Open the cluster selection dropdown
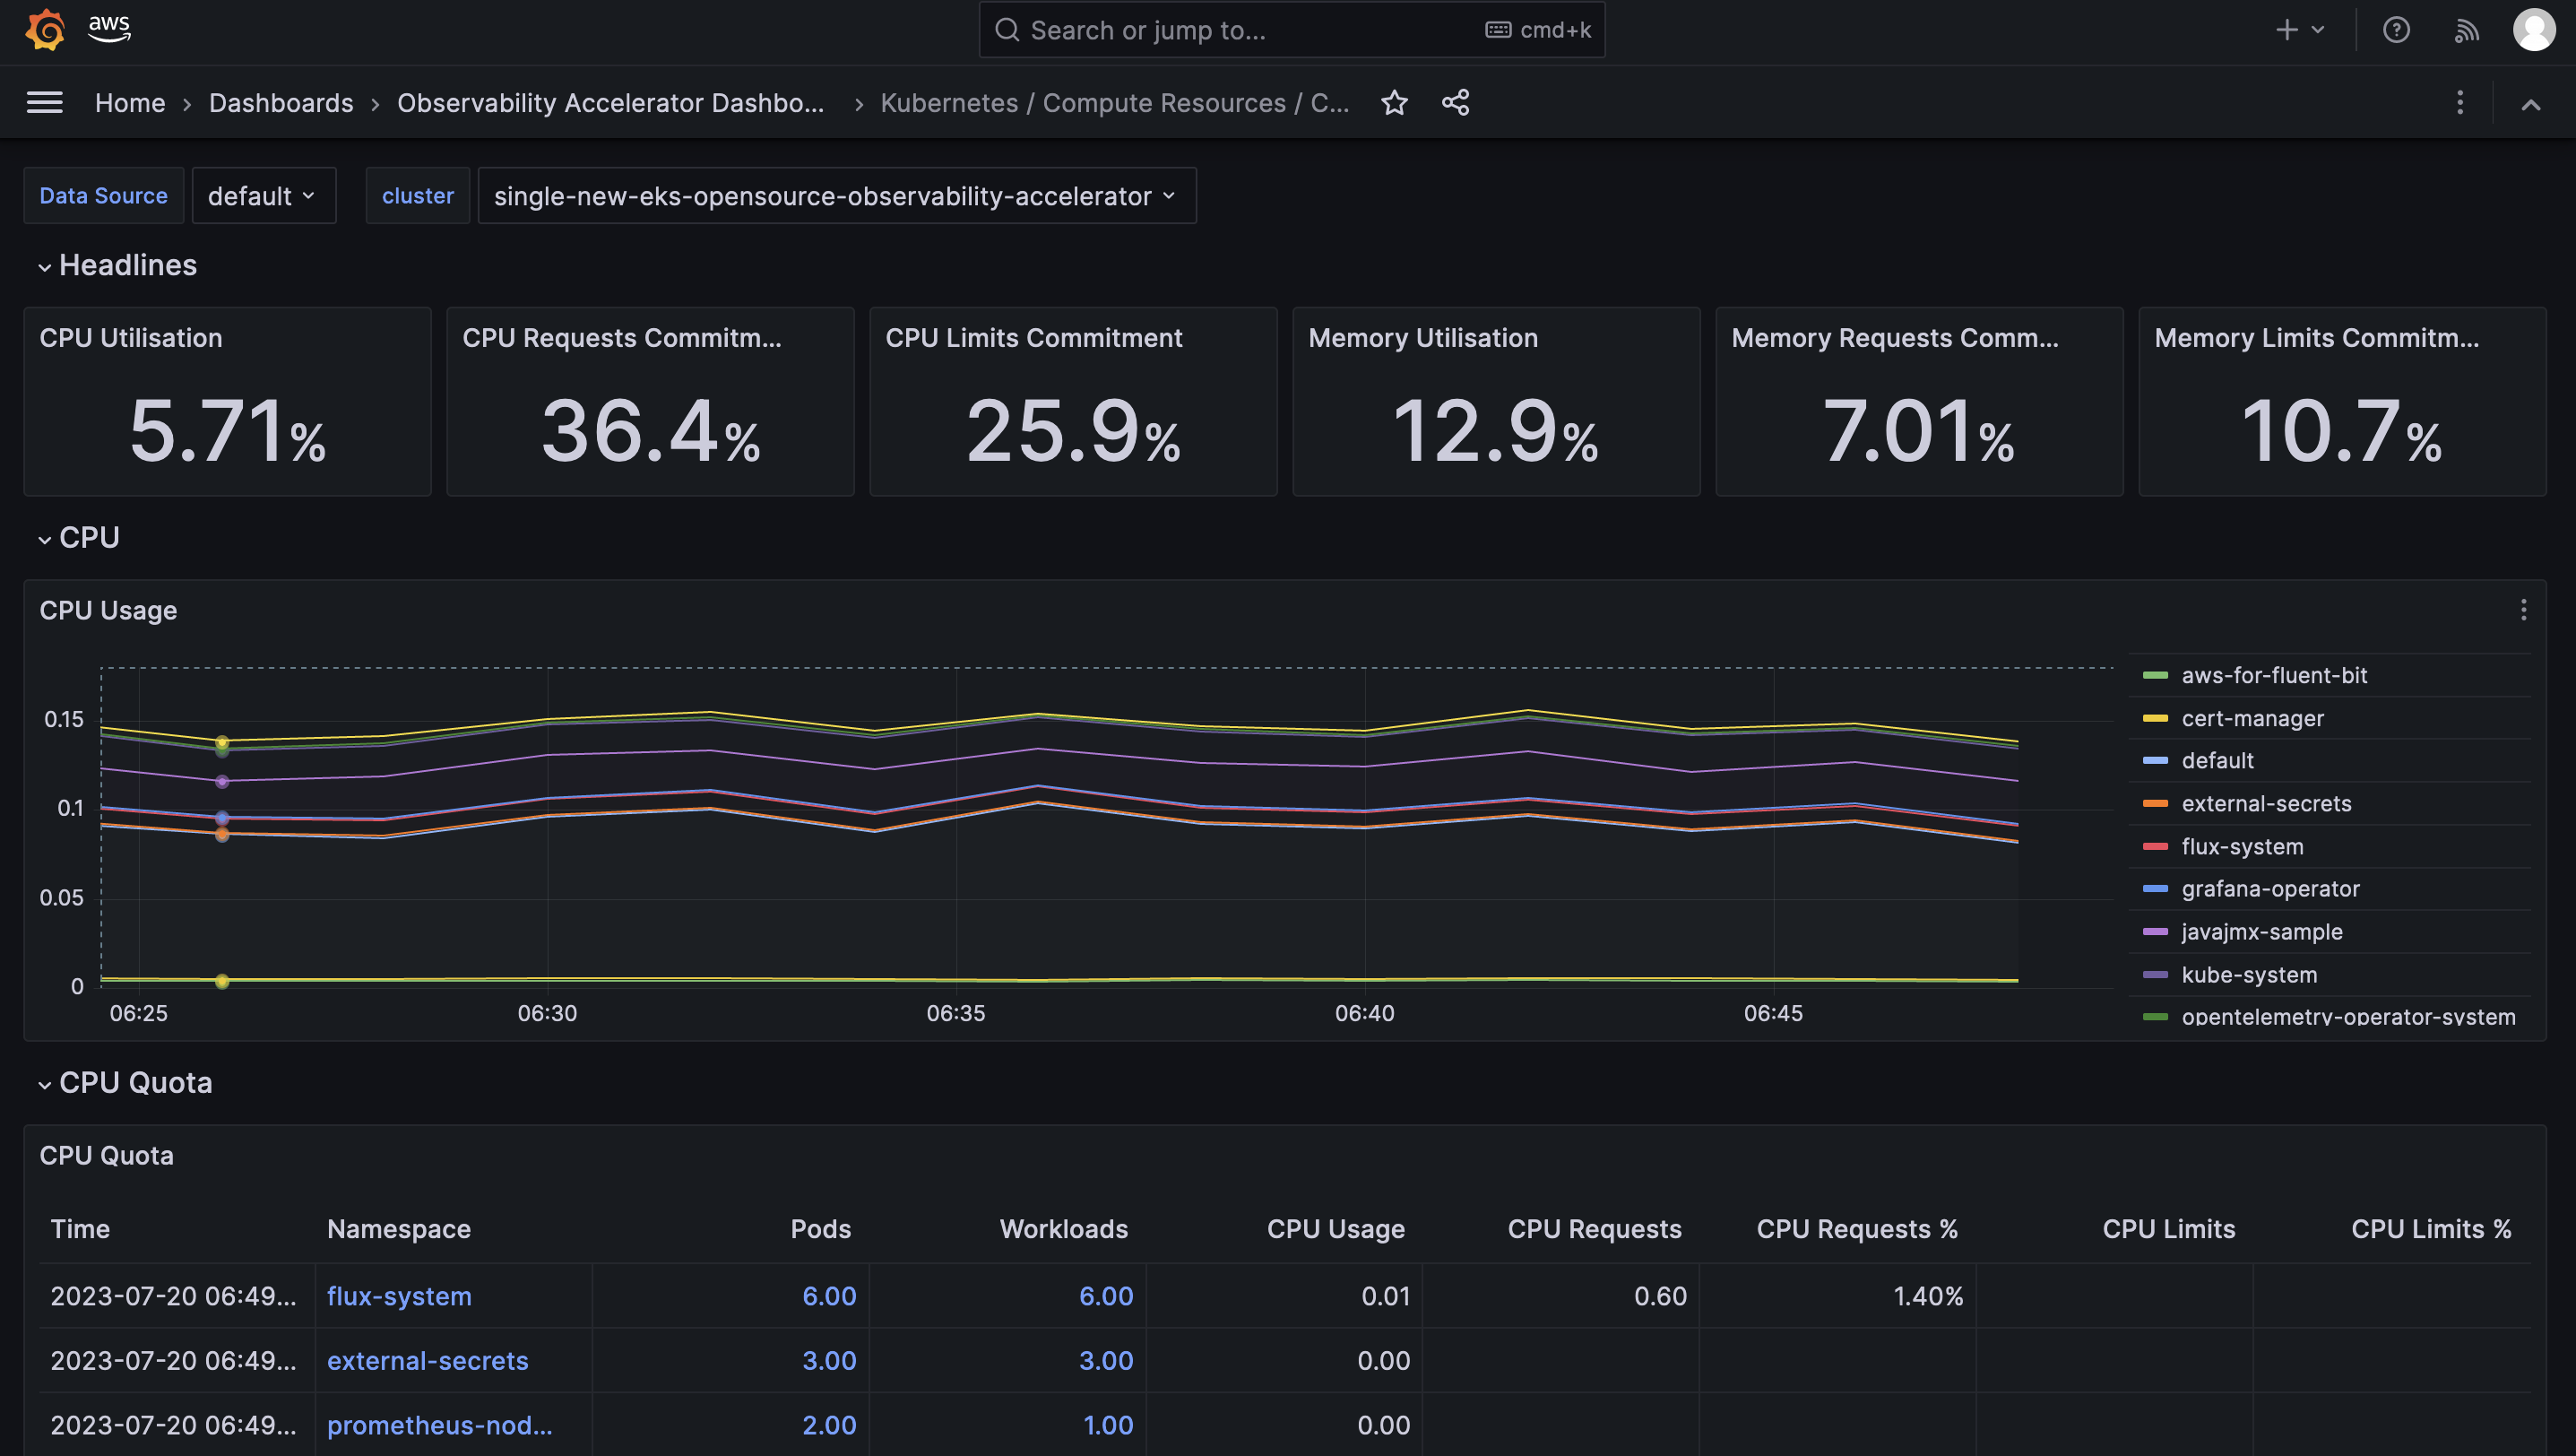The width and height of the screenshot is (2576, 1456). (835, 196)
